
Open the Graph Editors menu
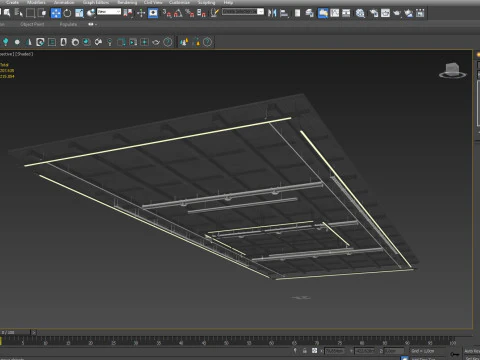pos(96,2)
